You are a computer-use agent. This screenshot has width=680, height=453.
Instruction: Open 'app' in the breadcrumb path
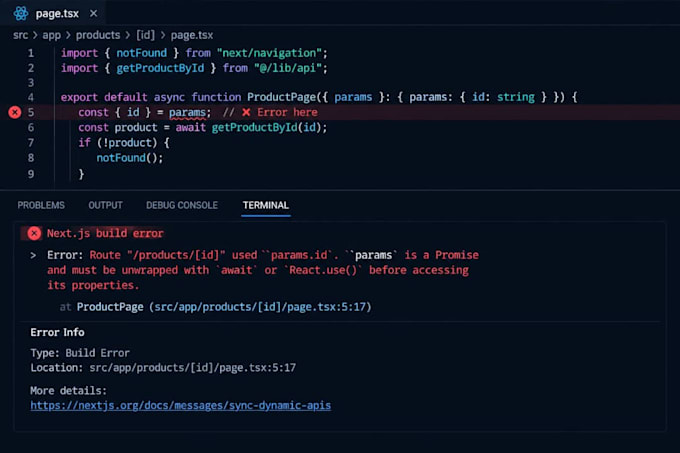52,35
